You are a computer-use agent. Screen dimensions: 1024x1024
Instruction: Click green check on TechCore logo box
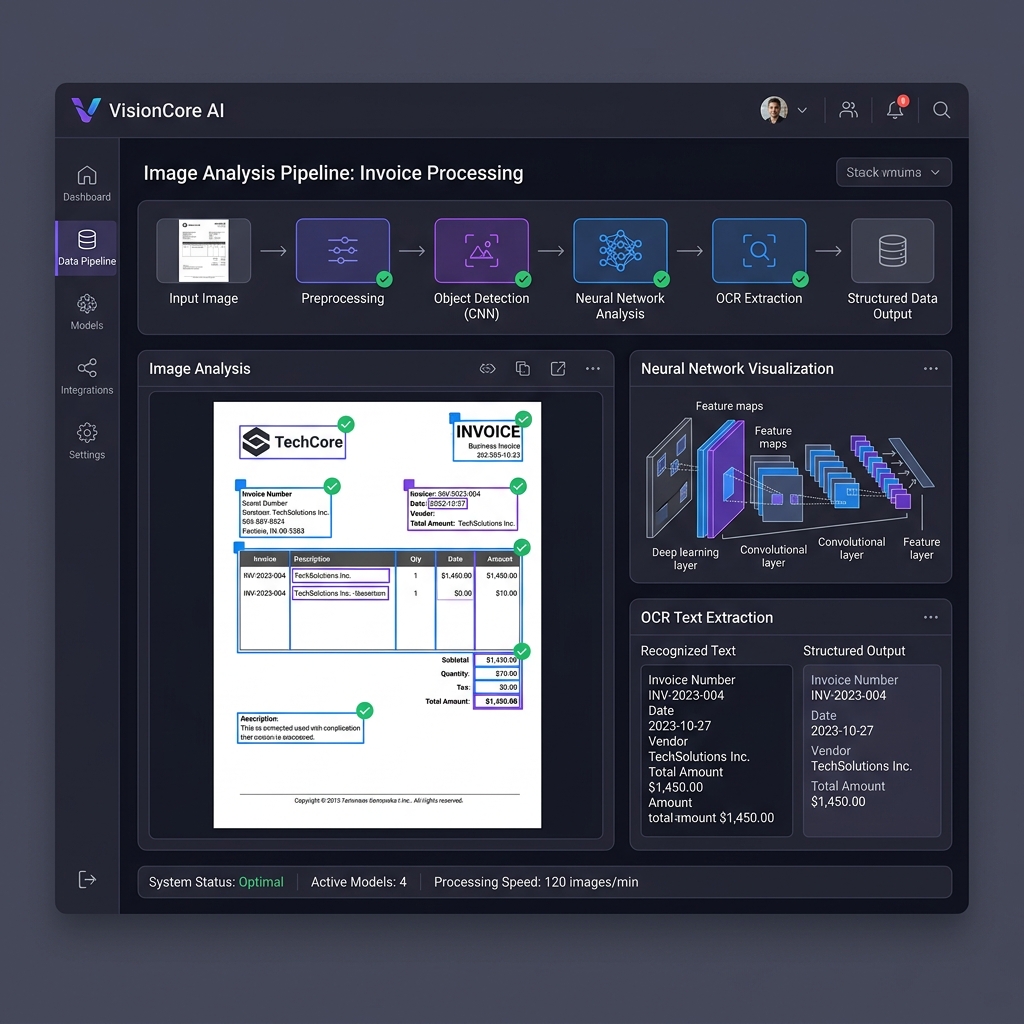346,424
